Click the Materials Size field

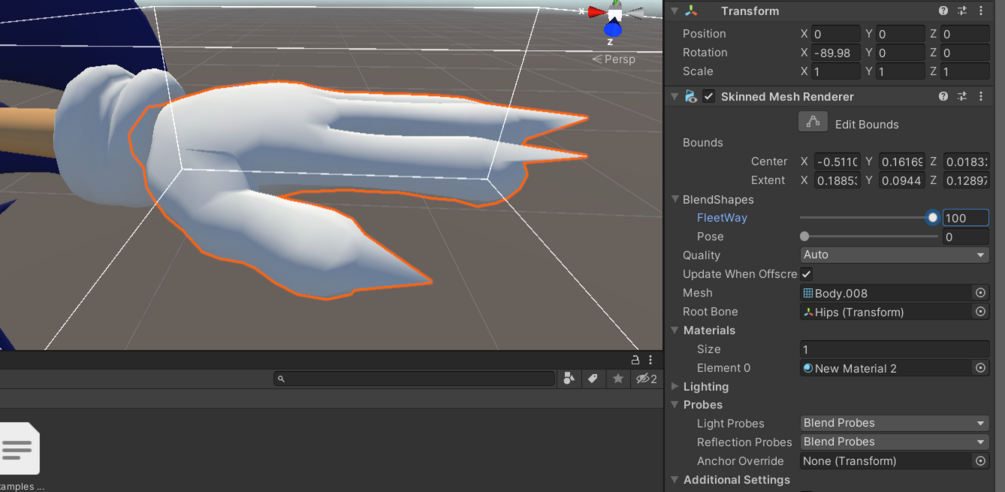[x=894, y=350]
